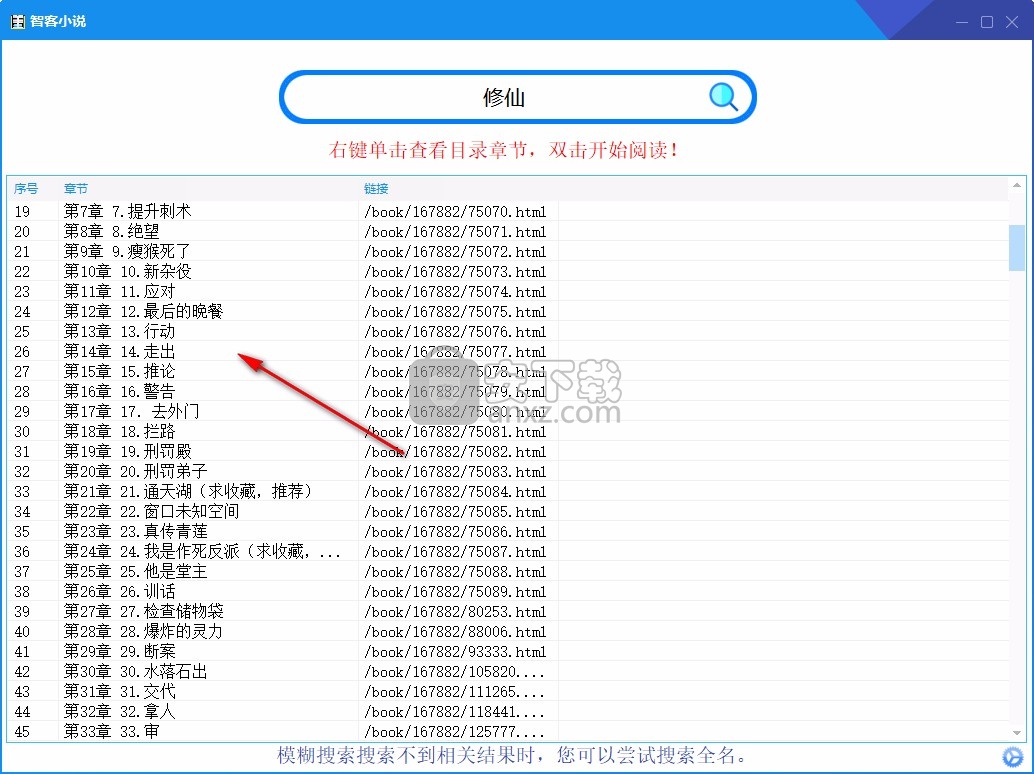Click link /book/167882/111265....
The image size is (1034, 774).
click(x=454, y=692)
